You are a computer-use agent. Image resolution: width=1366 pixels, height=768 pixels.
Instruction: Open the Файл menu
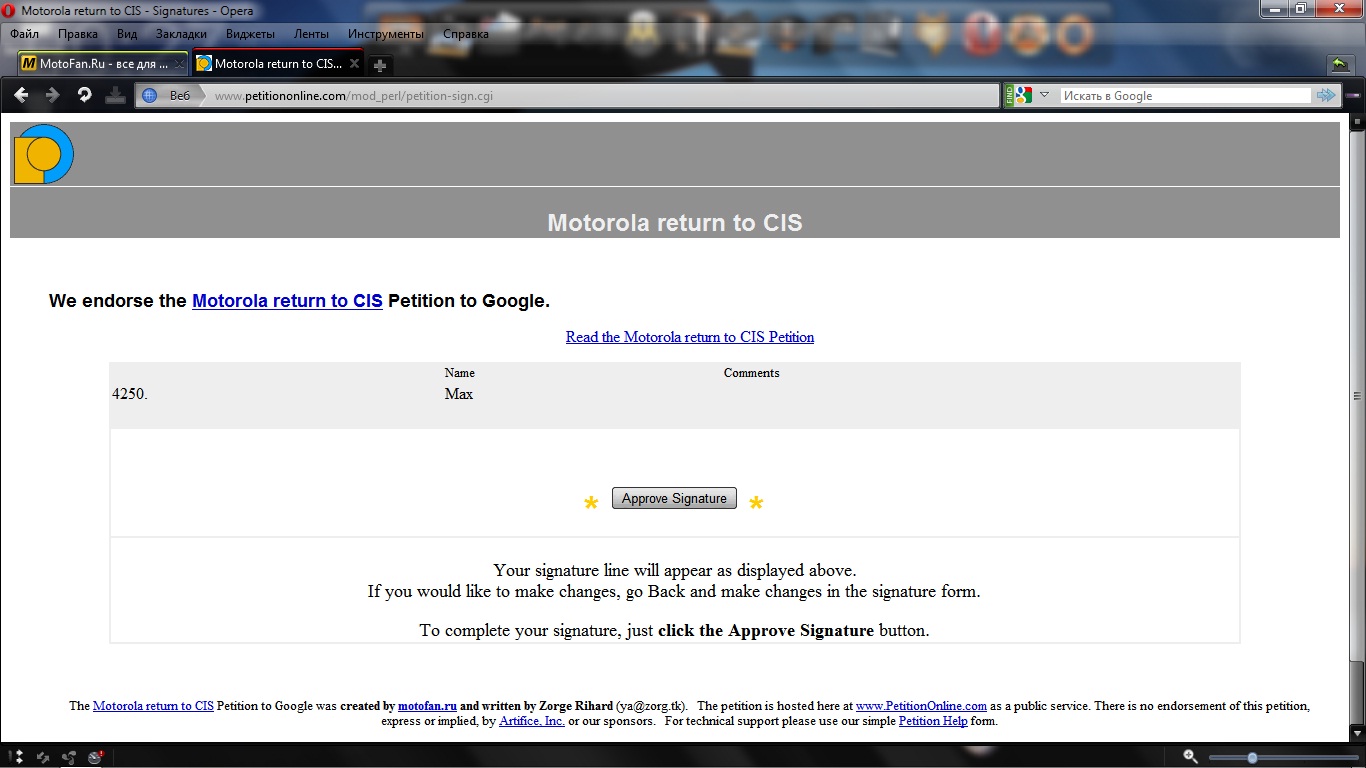[x=24, y=34]
